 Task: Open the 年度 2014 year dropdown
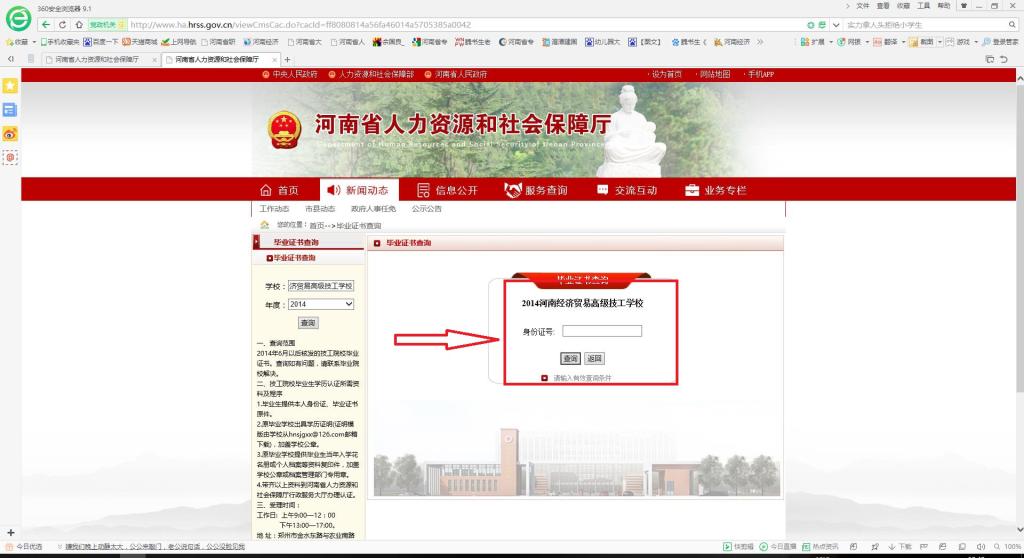(321, 304)
